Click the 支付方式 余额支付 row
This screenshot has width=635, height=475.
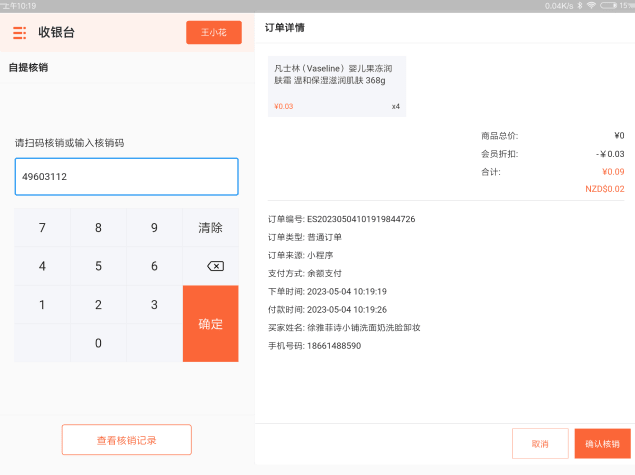[305, 273]
